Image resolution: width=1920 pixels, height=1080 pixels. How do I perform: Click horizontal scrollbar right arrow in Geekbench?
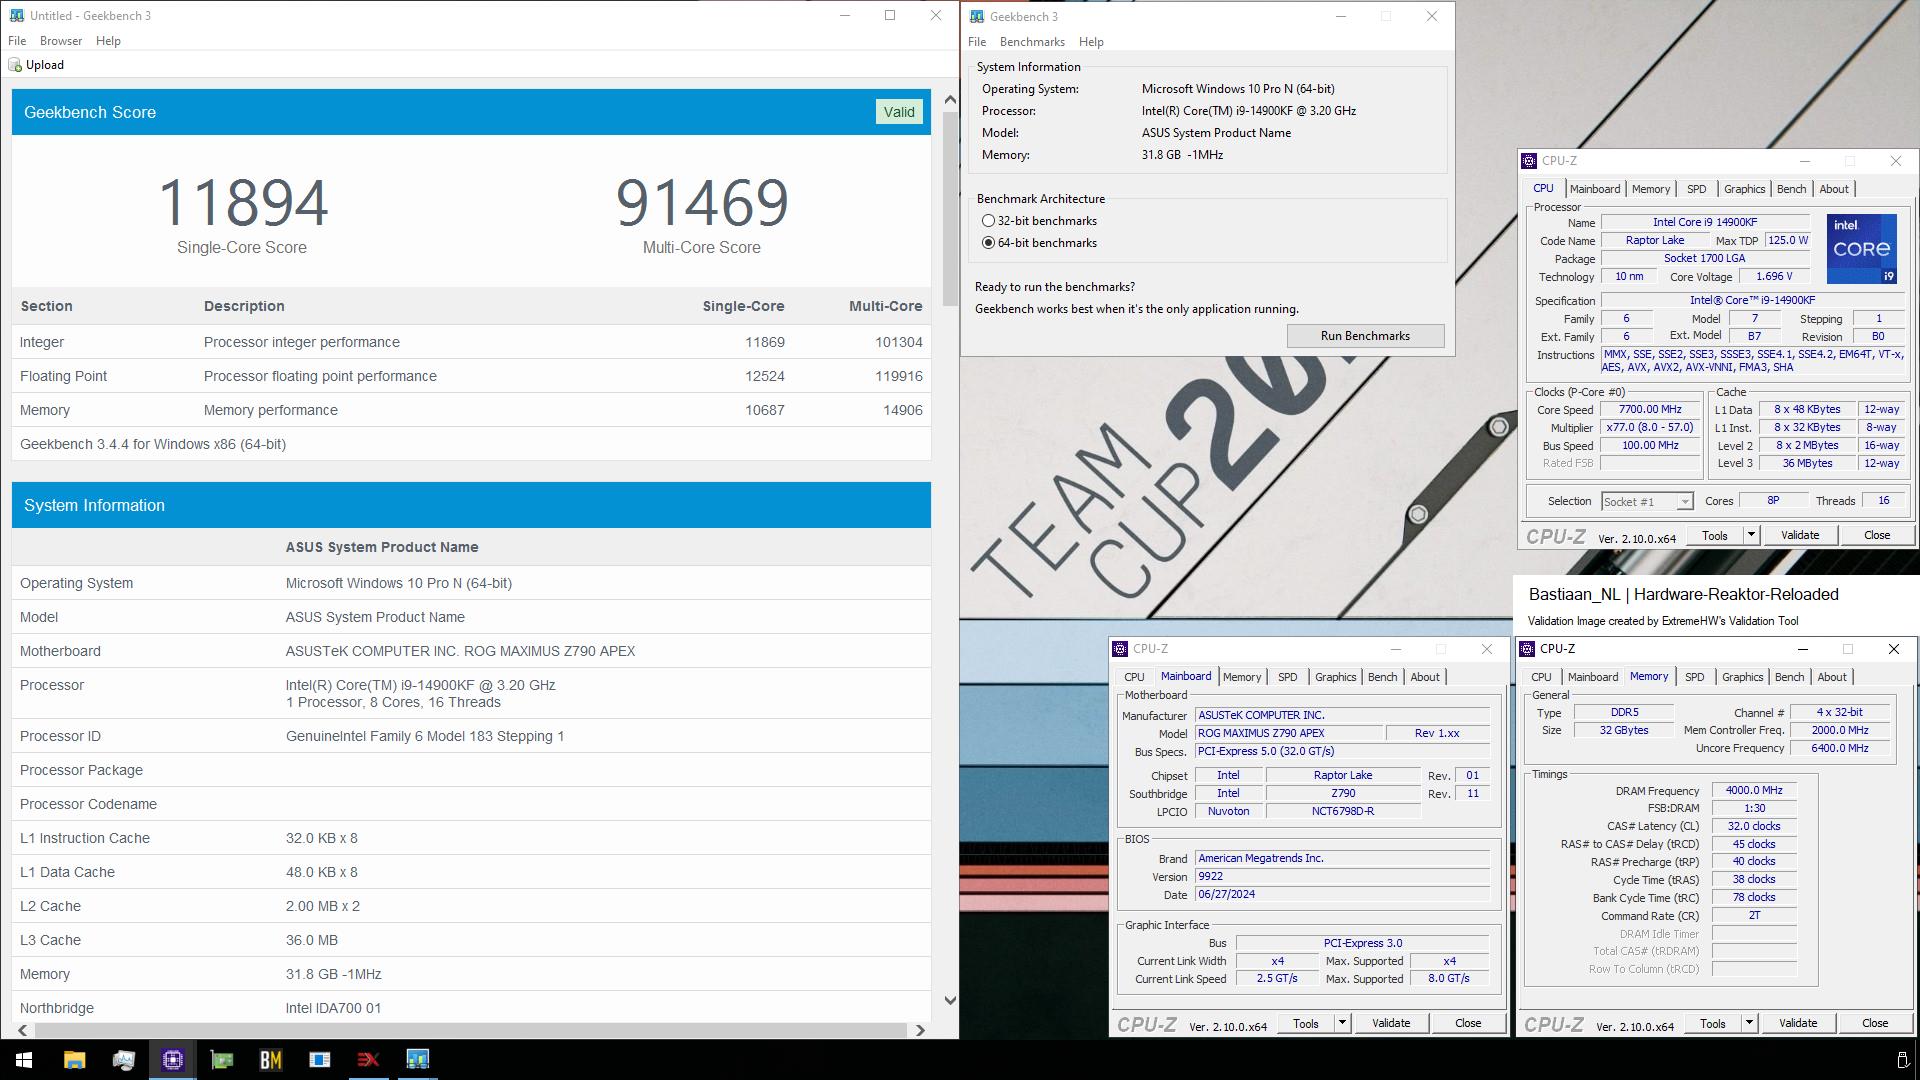tap(920, 1030)
